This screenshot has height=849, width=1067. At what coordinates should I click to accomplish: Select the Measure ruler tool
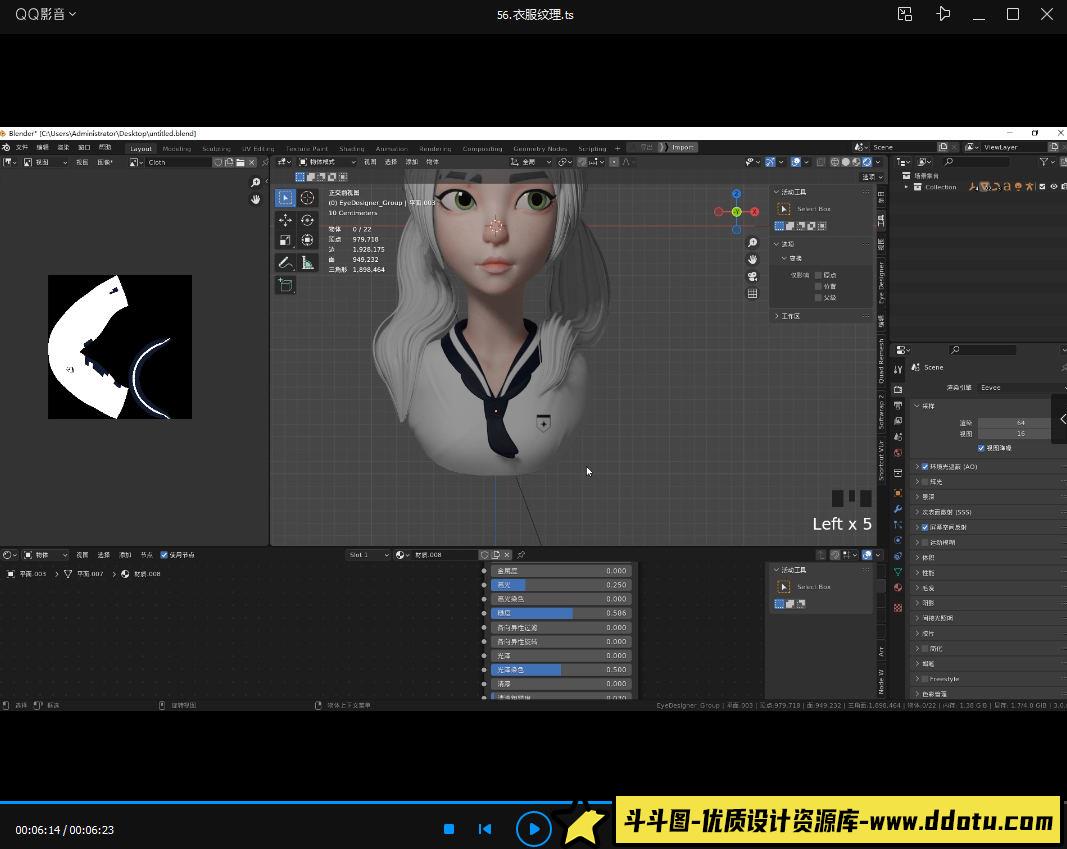308,263
